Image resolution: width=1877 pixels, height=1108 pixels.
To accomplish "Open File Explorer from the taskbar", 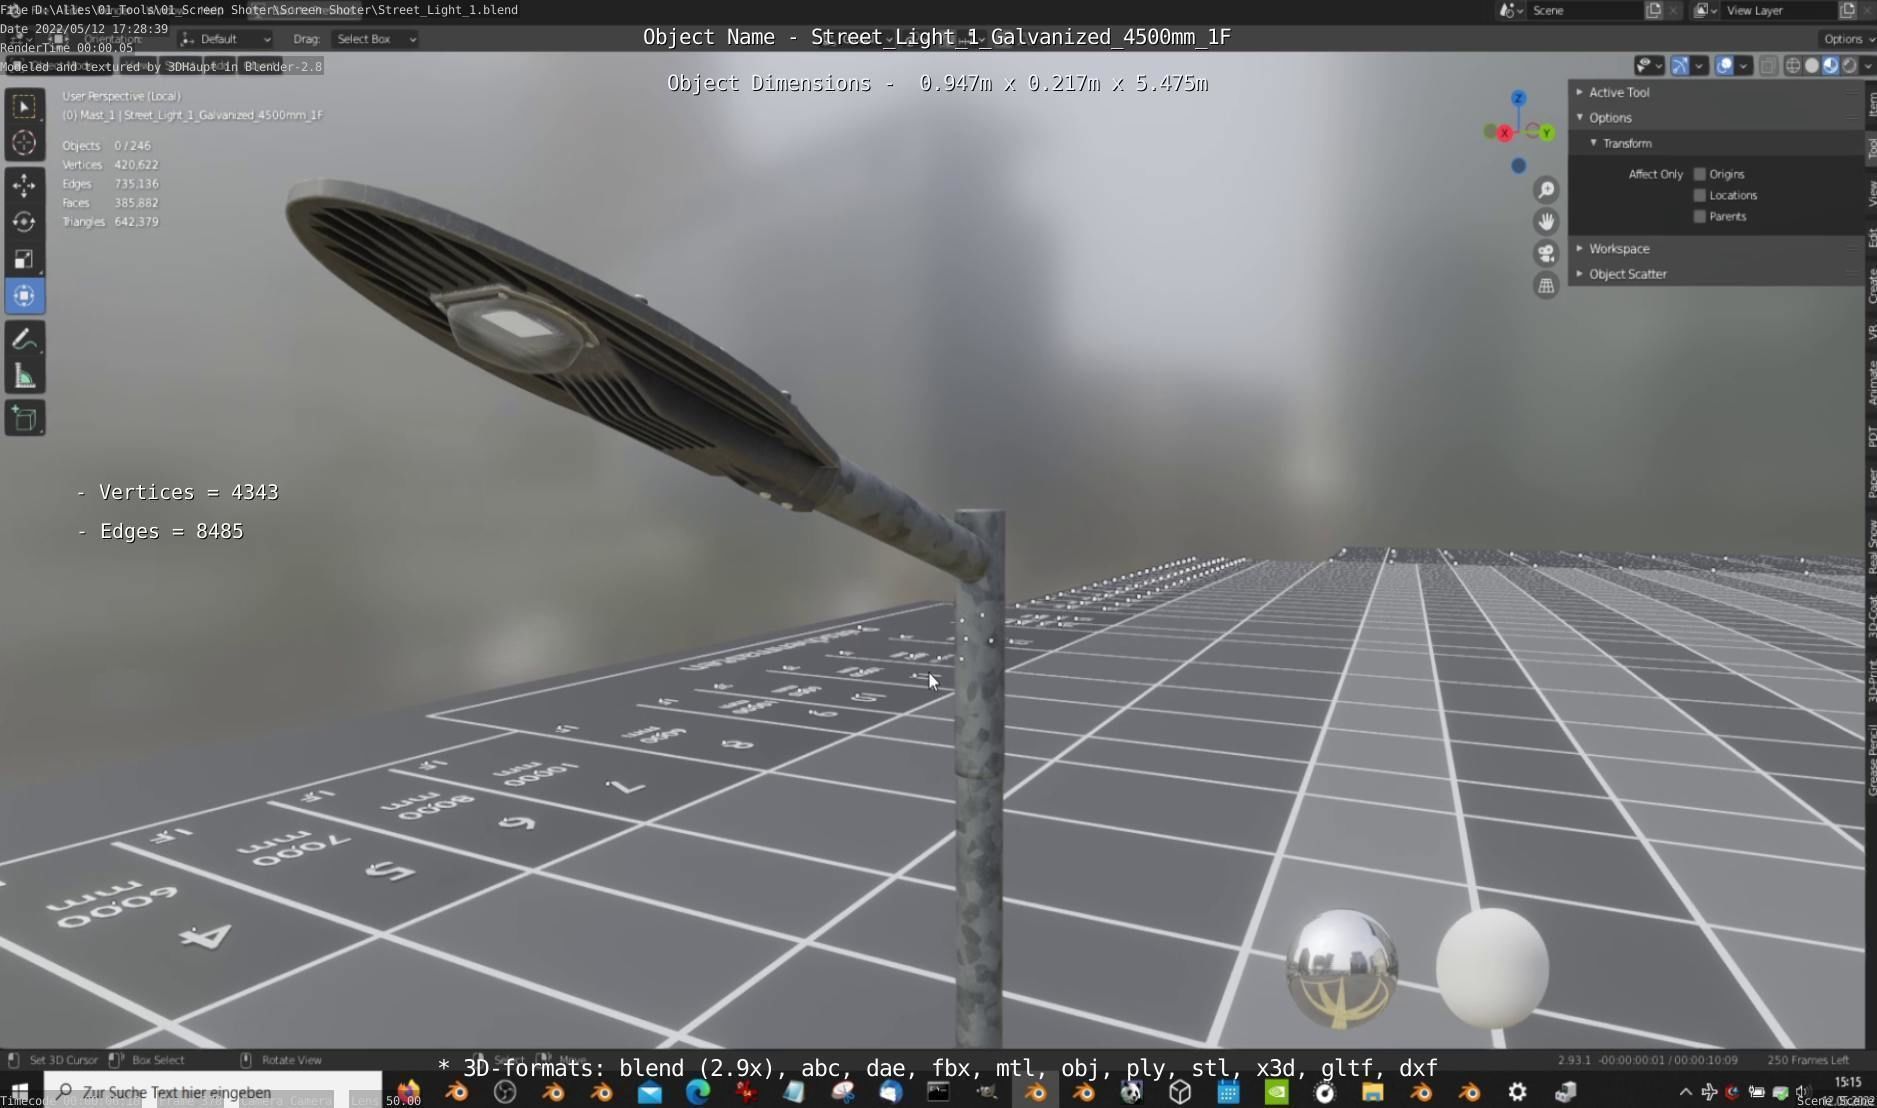I will click(1372, 1092).
